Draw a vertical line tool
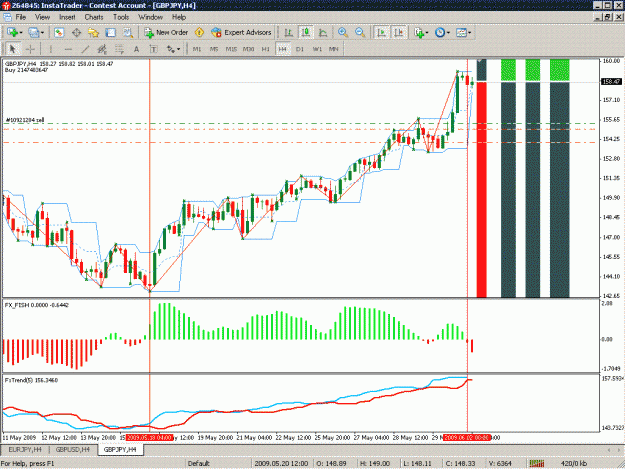The width and height of the screenshot is (625, 469). pyautogui.click(x=51, y=49)
